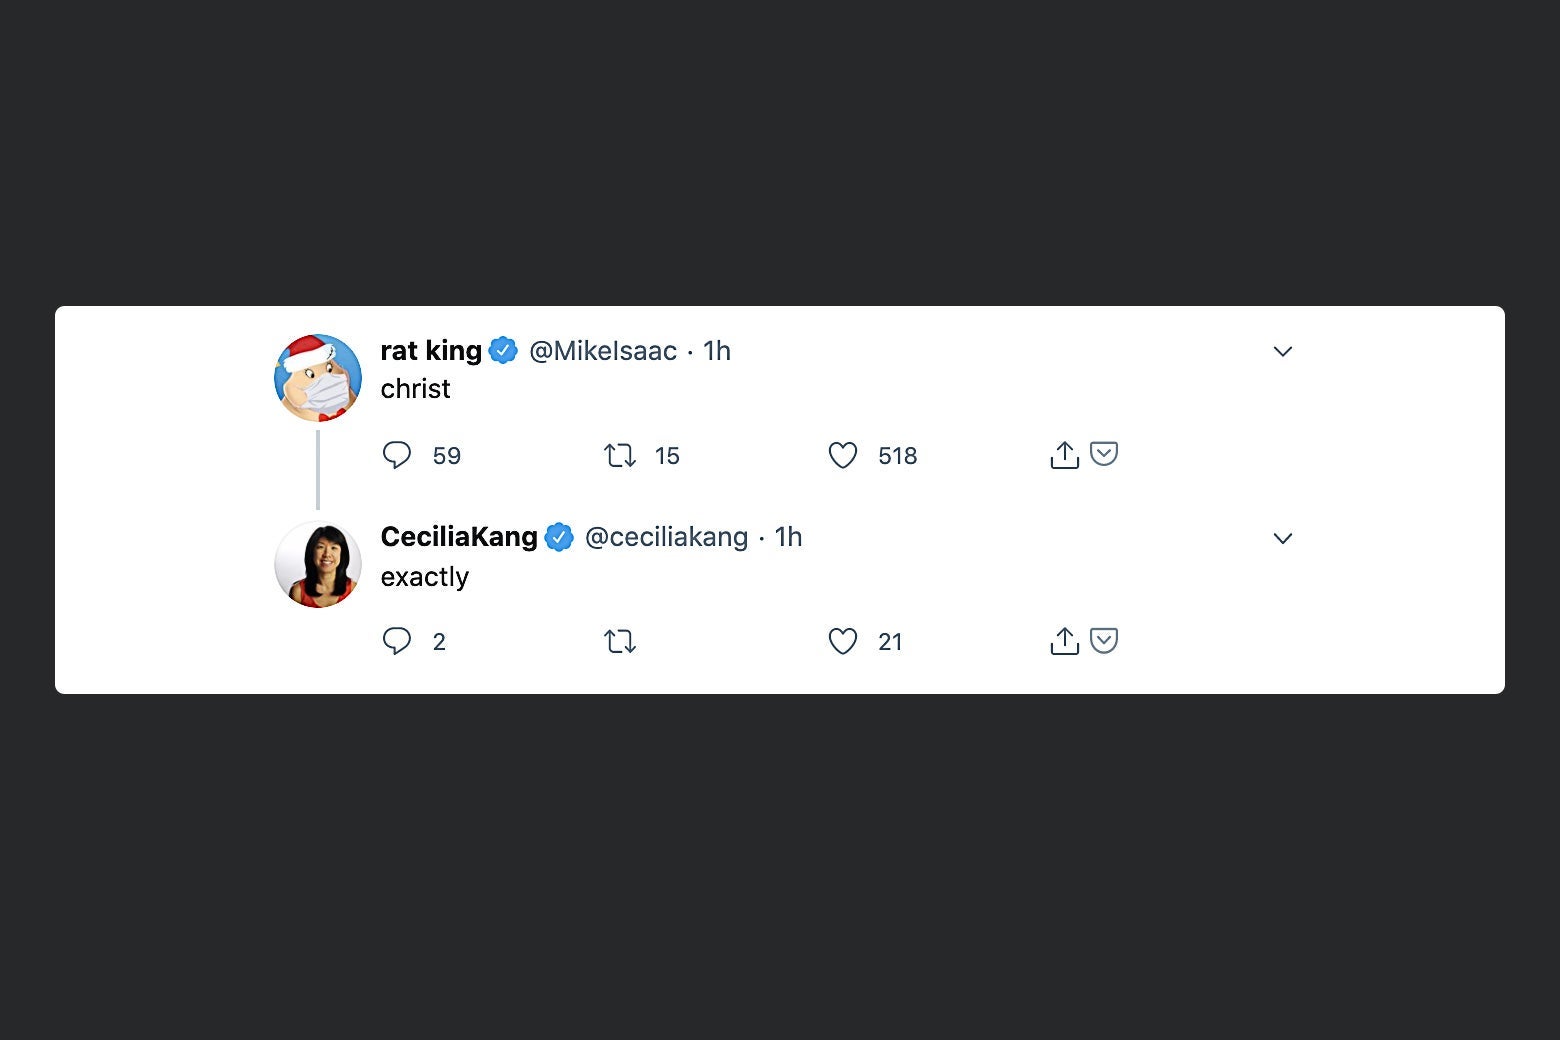Retweet rat king's "christ" tweet
This screenshot has height=1040, width=1560.
[x=620, y=456]
